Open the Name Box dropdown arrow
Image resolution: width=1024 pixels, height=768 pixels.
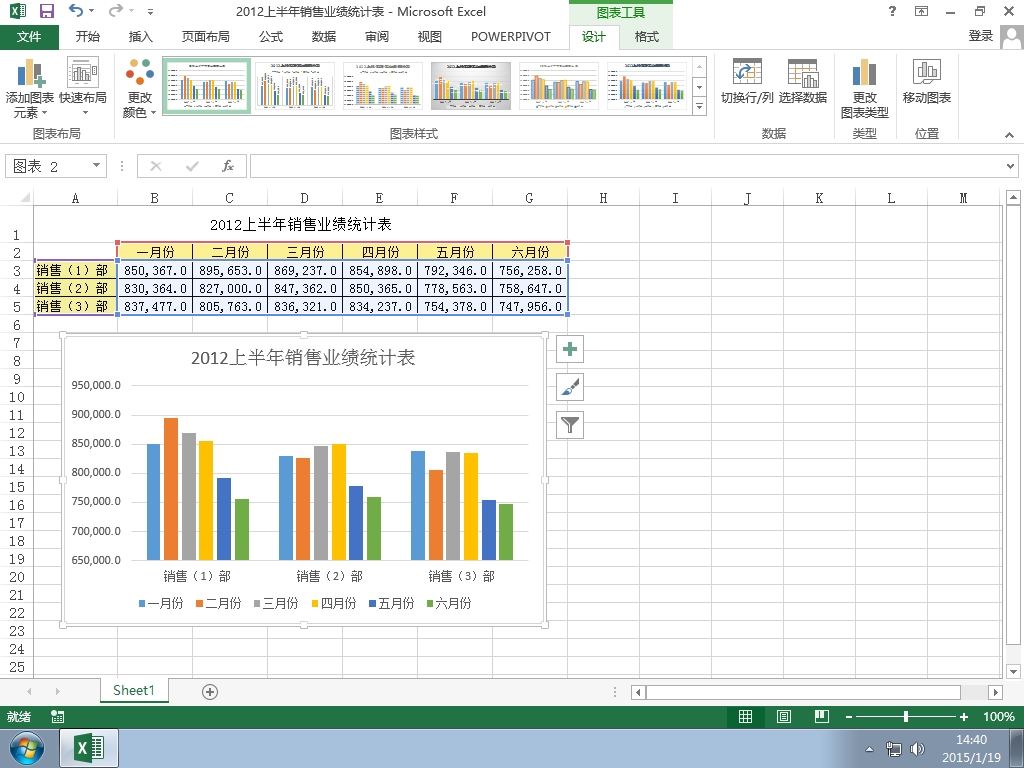click(96, 165)
